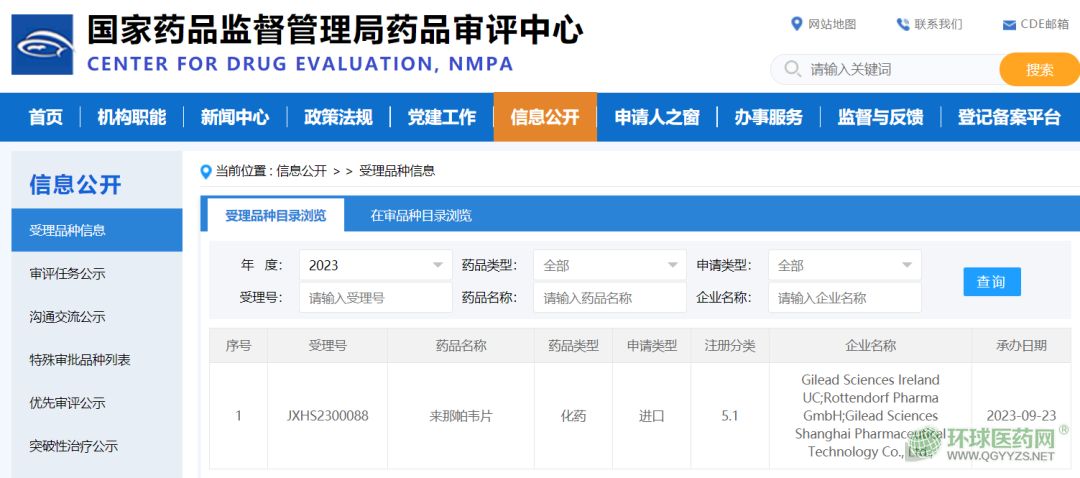Viewport: 1080px width, 478px height.
Task: Click the blue 查询 button
Action: point(991,282)
